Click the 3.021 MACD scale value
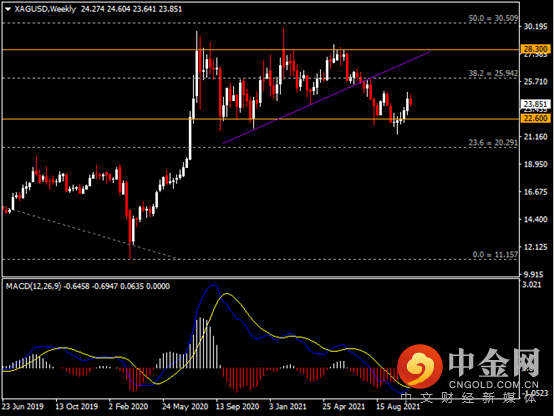The width and height of the screenshot is (554, 416). coord(531,285)
